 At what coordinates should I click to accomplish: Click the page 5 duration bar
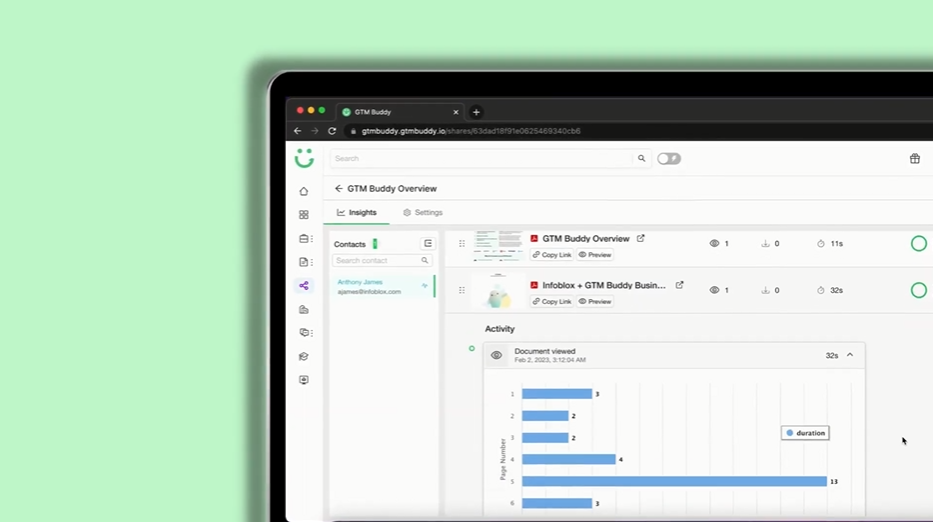pyautogui.click(x=674, y=482)
